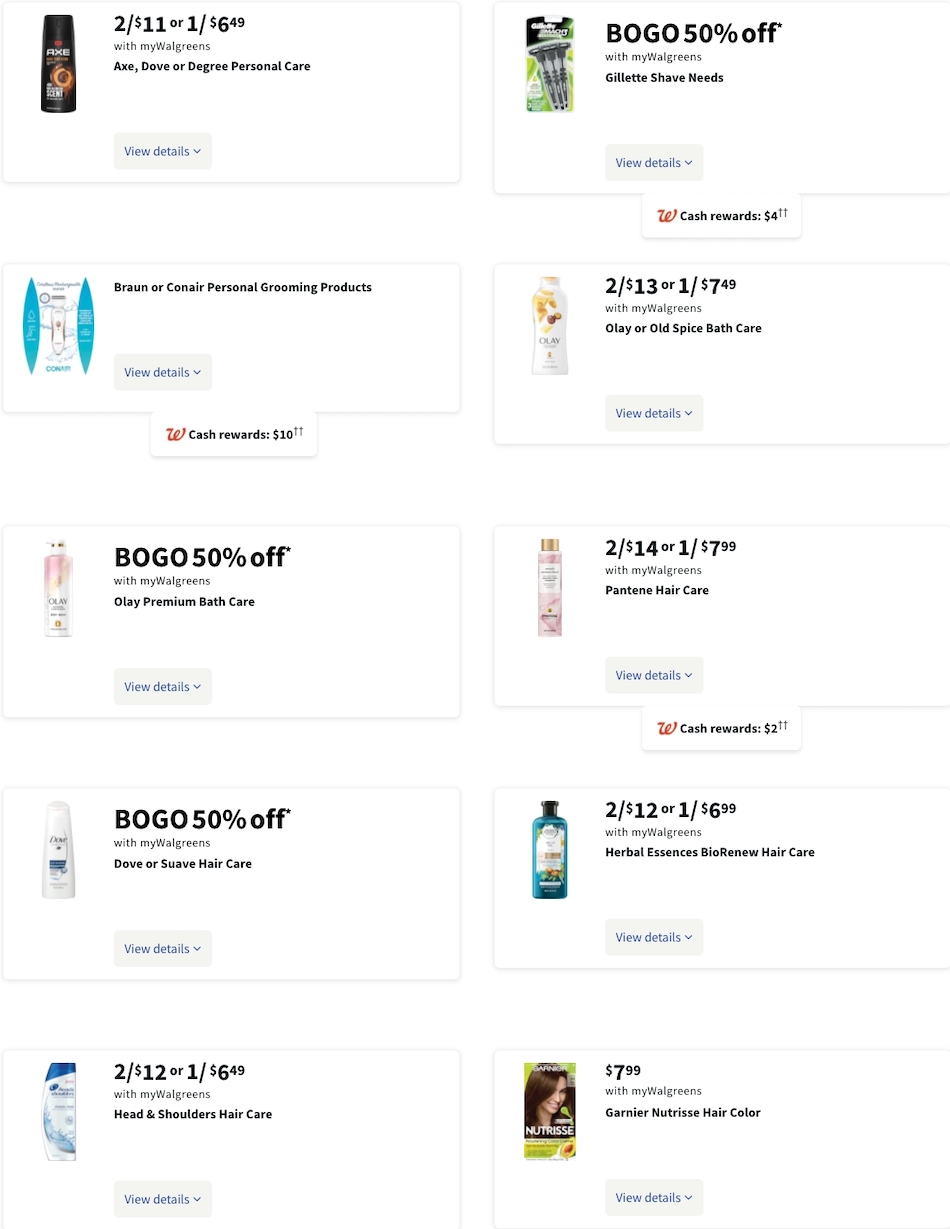The height and width of the screenshot is (1229, 950).
Task: Expand View details for Gillette Shave Needs
Action: (x=653, y=162)
